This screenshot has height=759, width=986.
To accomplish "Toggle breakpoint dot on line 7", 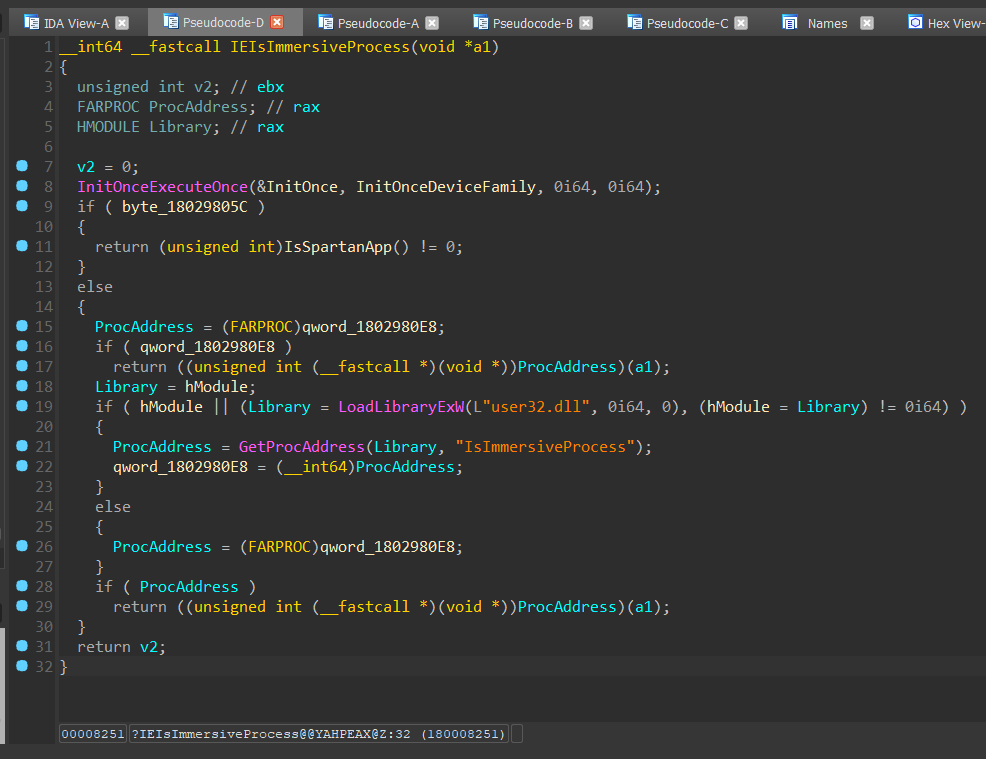I will pyautogui.click(x=22, y=166).
